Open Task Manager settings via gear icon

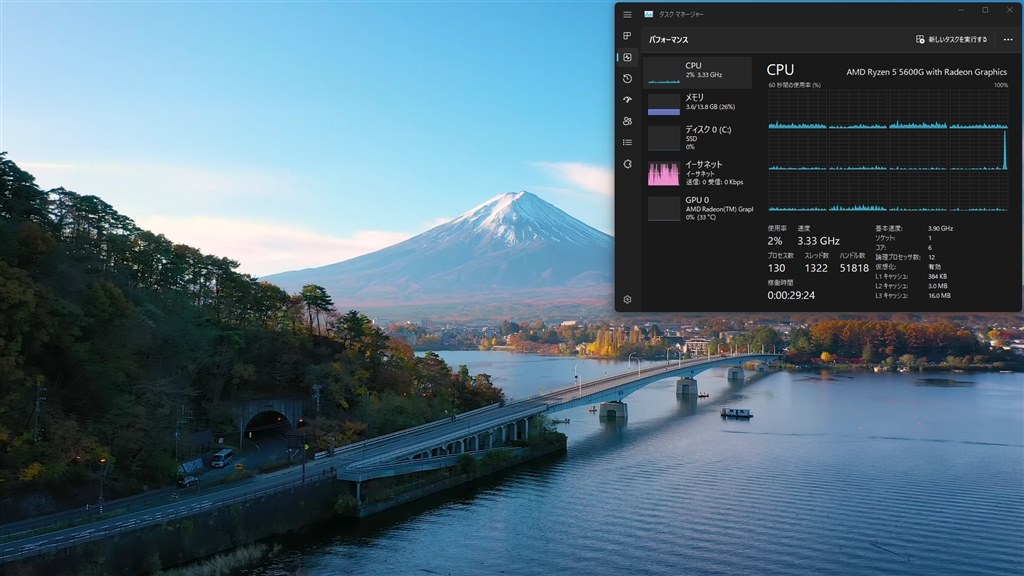point(628,300)
